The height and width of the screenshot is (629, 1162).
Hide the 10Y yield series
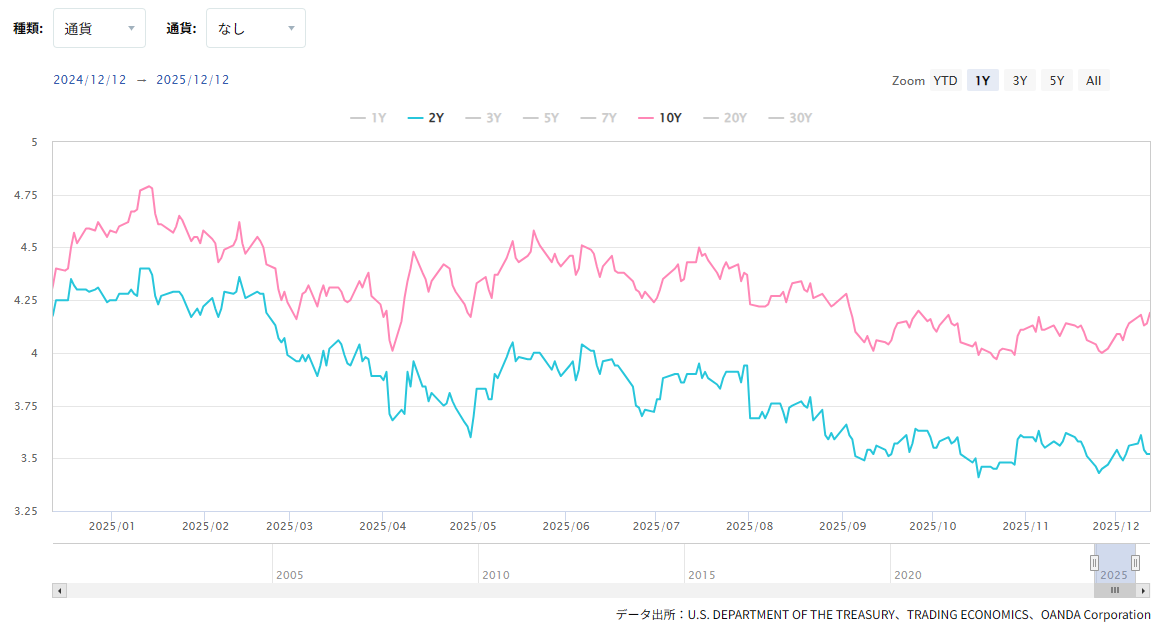[x=660, y=118]
